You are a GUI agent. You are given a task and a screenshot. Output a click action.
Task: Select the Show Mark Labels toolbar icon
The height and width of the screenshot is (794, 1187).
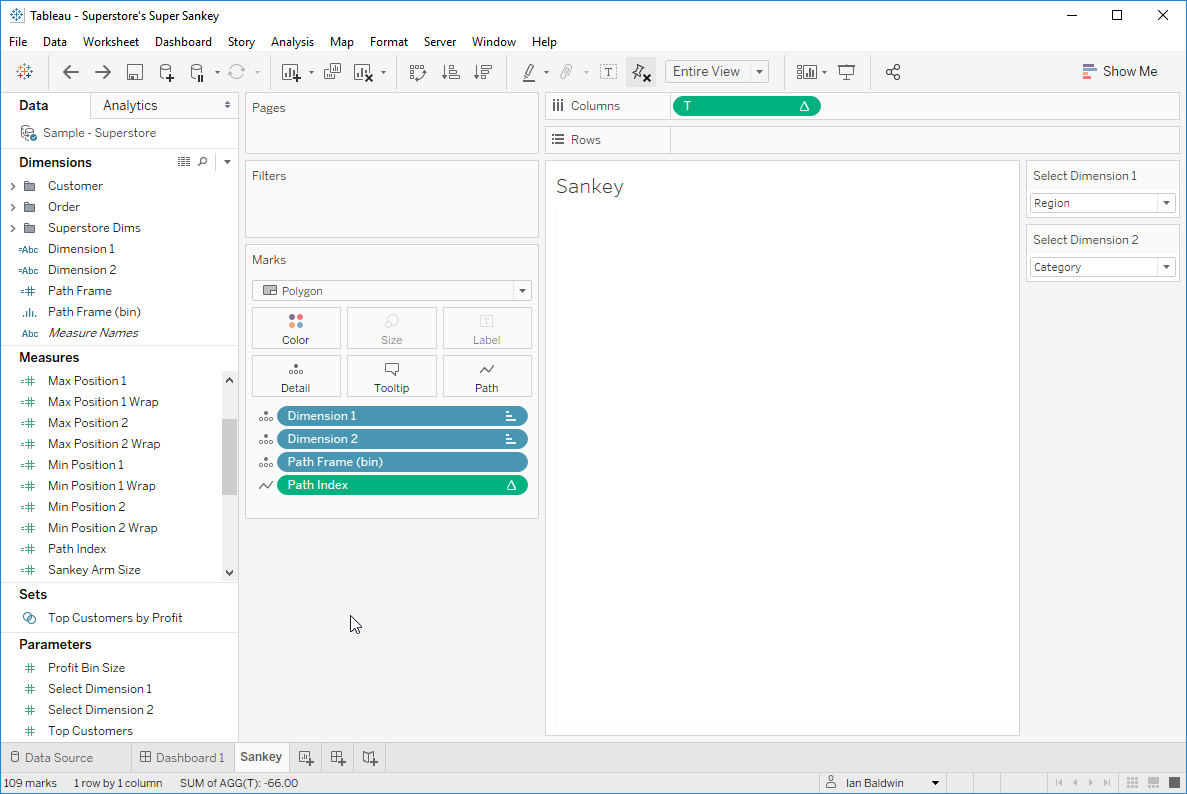pos(608,72)
